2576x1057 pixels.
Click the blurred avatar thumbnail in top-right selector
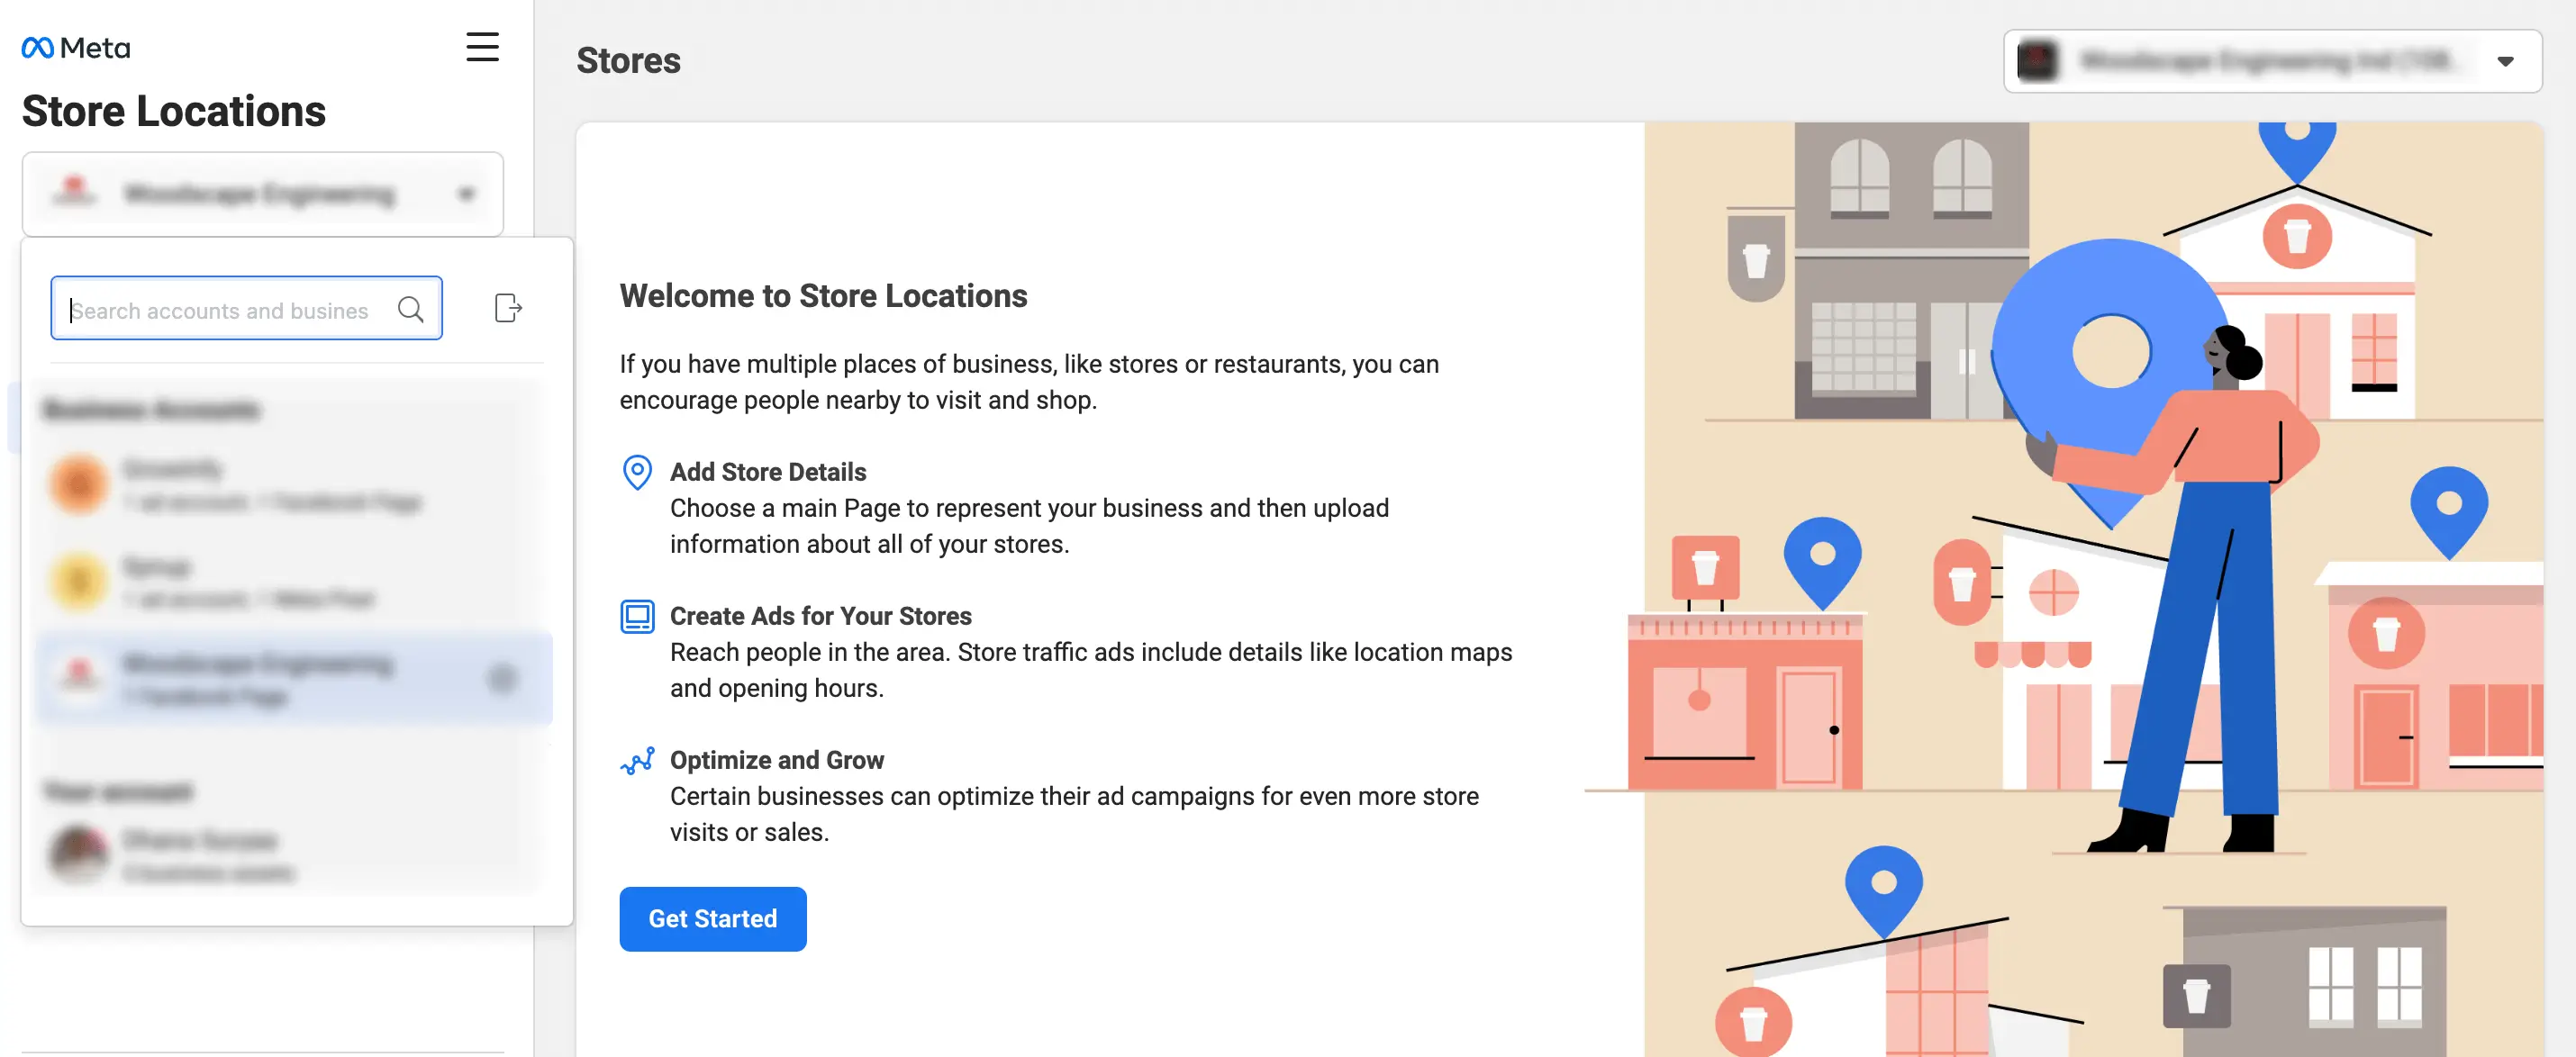tap(2038, 61)
